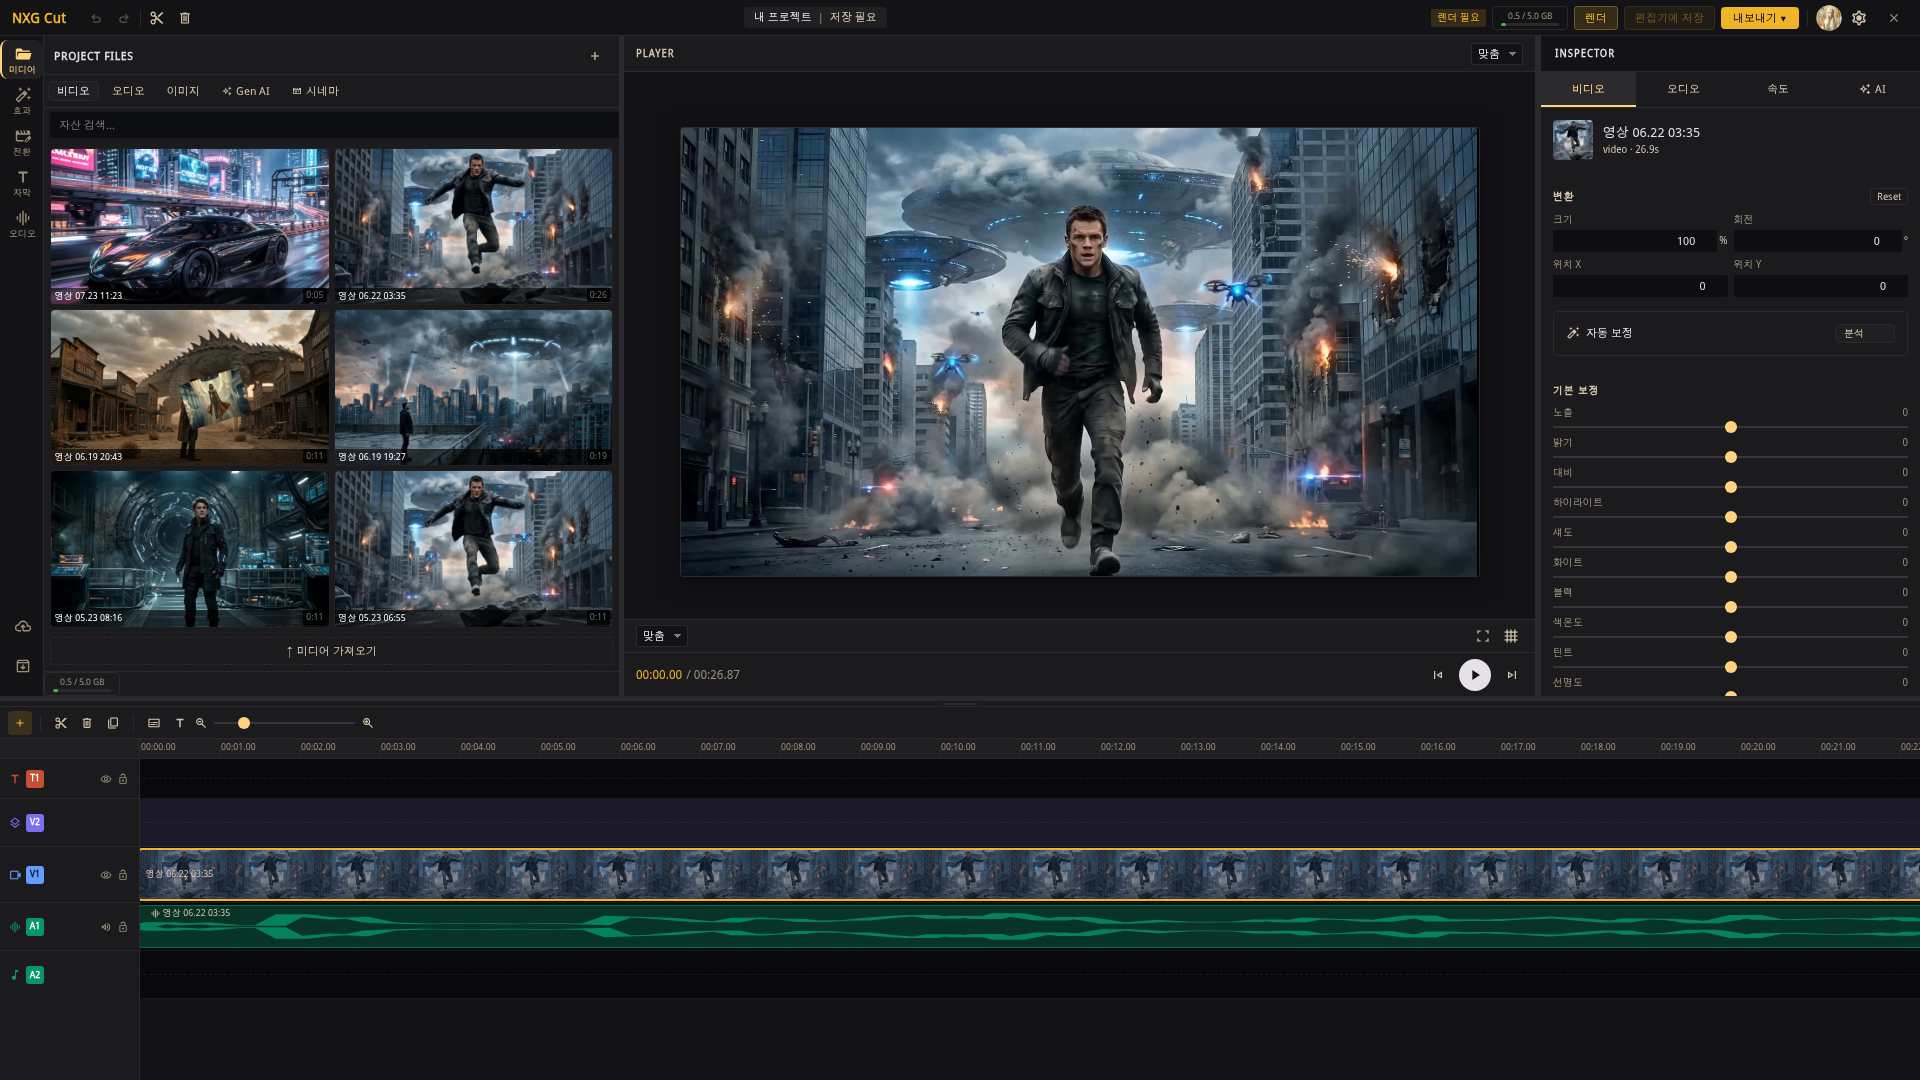Viewport: 1920px width, 1080px height.
Task: Click the 00:10.00 mark on the timeline ruler
Action: (x=958, y=747)
